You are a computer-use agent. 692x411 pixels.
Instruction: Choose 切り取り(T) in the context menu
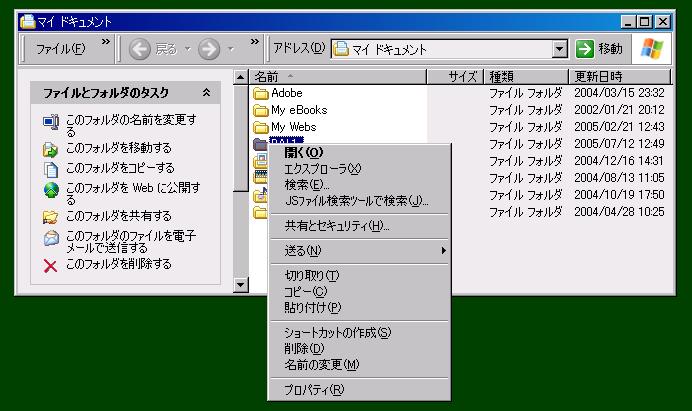click(359, 275)
